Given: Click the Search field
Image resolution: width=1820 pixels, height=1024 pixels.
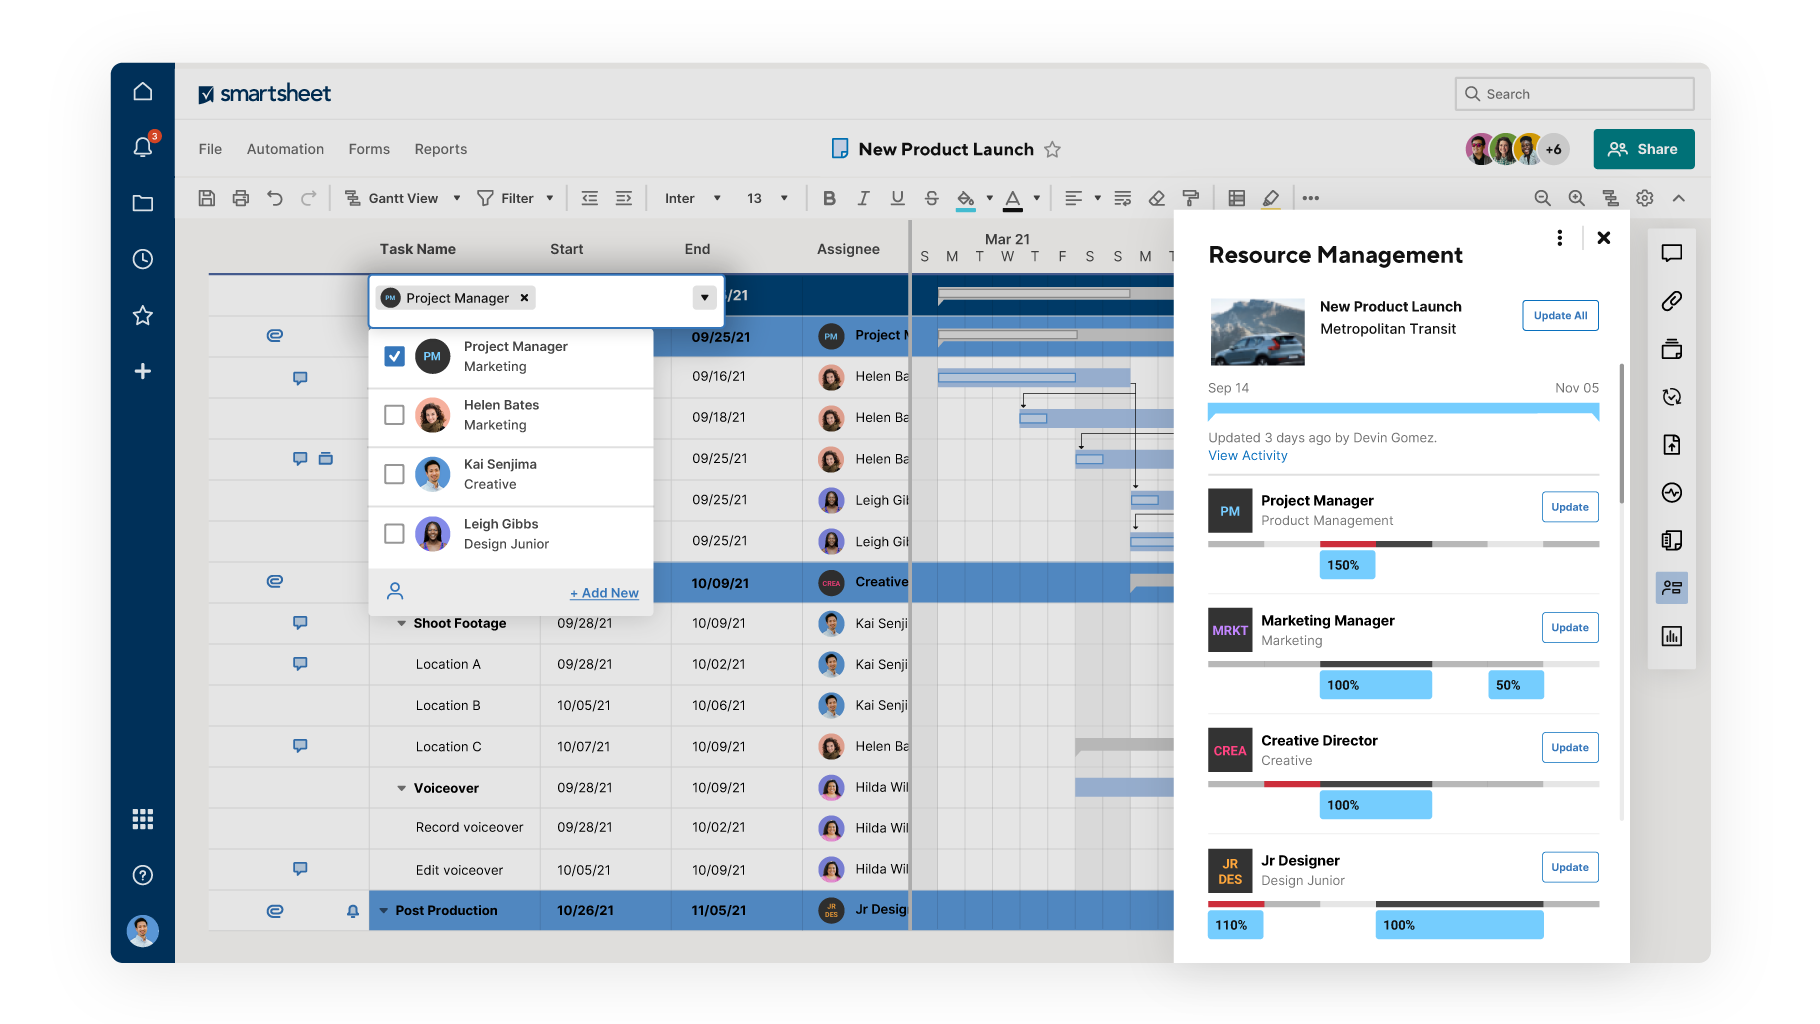Looking at the screenshot, I should point(1574,93).
